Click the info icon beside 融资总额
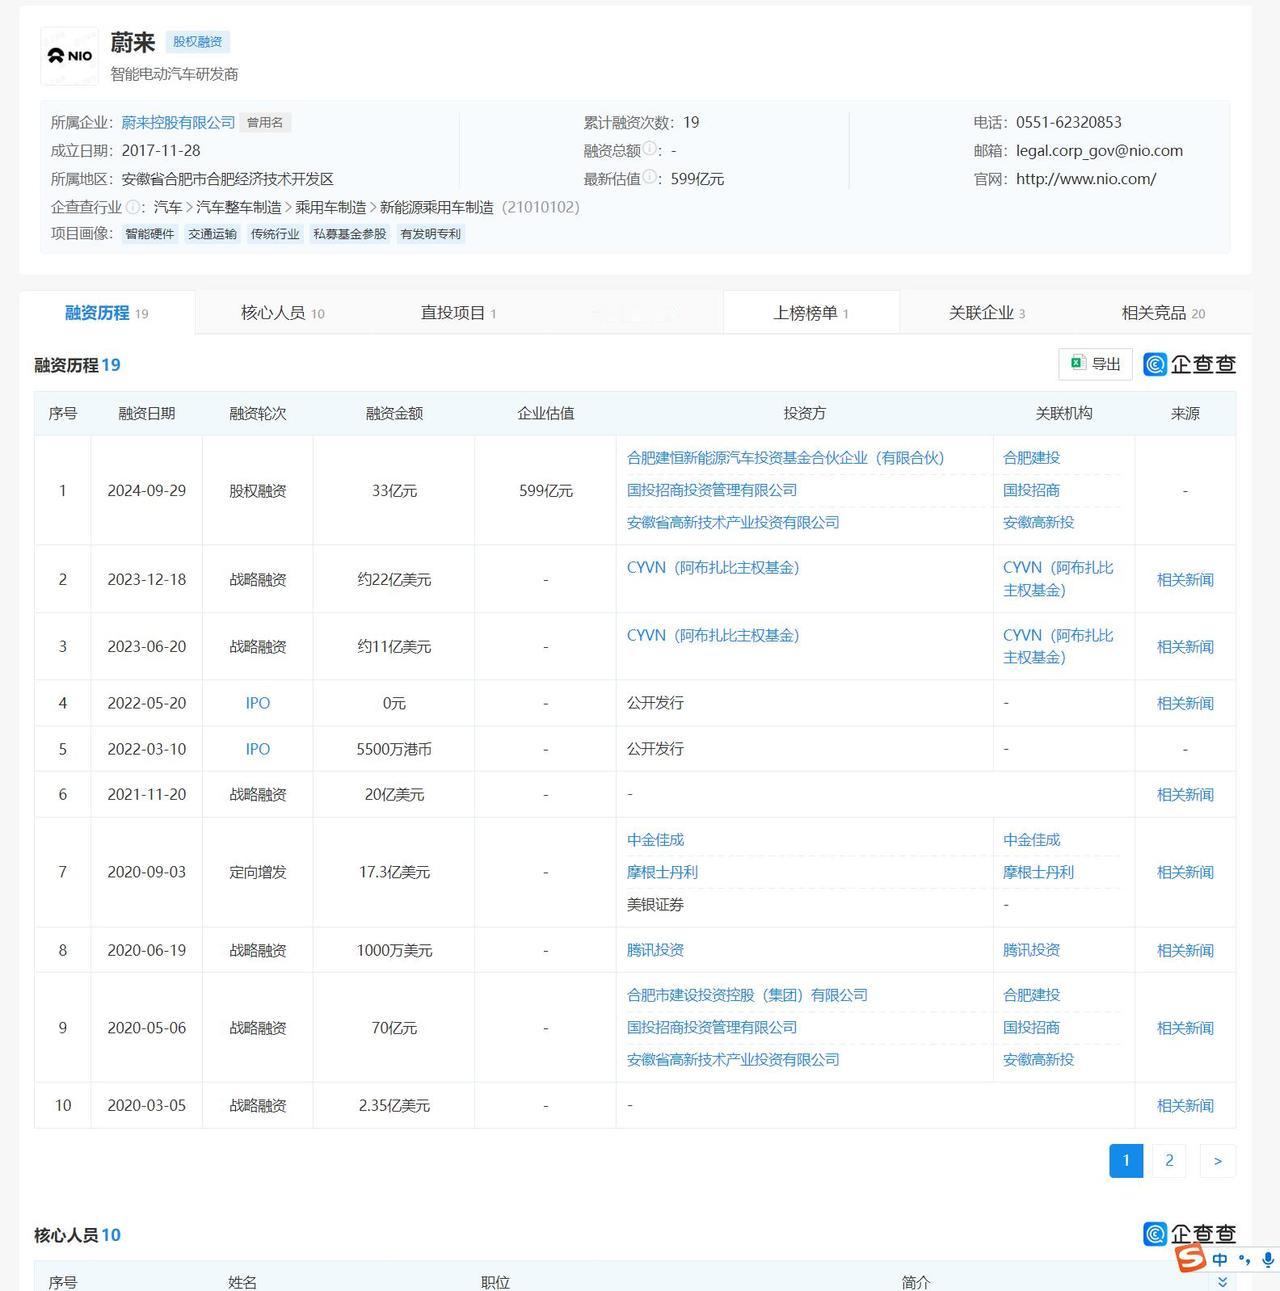Image resolution: width=1280 pixels, height=1291 pixels. coord(650,149)
